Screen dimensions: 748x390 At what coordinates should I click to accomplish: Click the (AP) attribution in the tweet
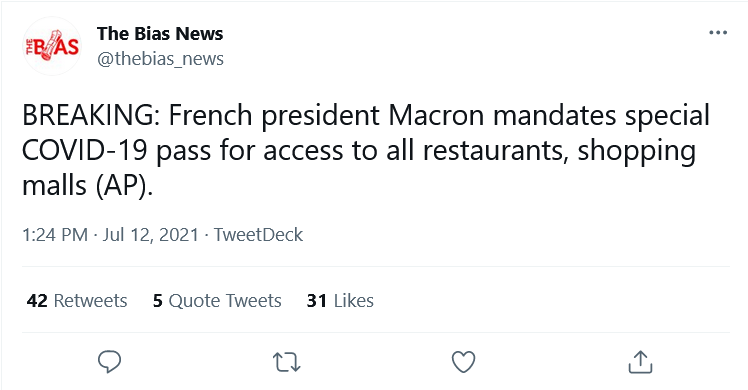(121, 185)
